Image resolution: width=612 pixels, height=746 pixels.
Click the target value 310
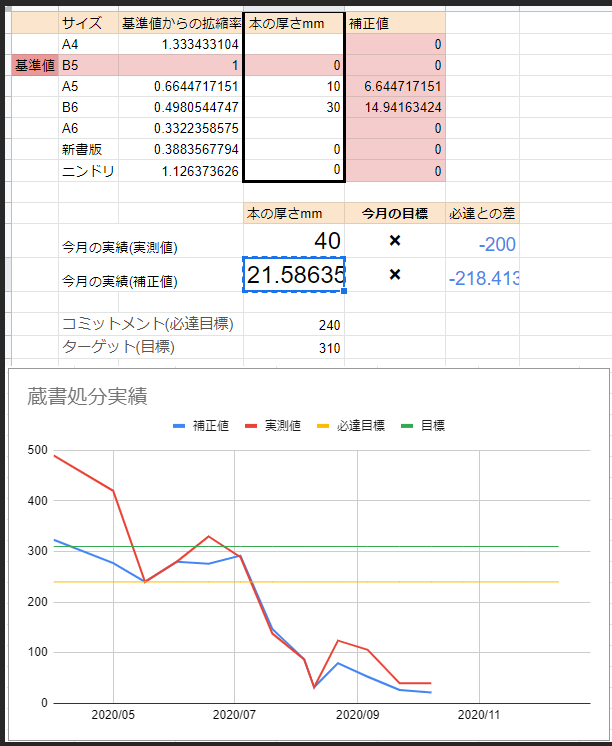[294, 347]
